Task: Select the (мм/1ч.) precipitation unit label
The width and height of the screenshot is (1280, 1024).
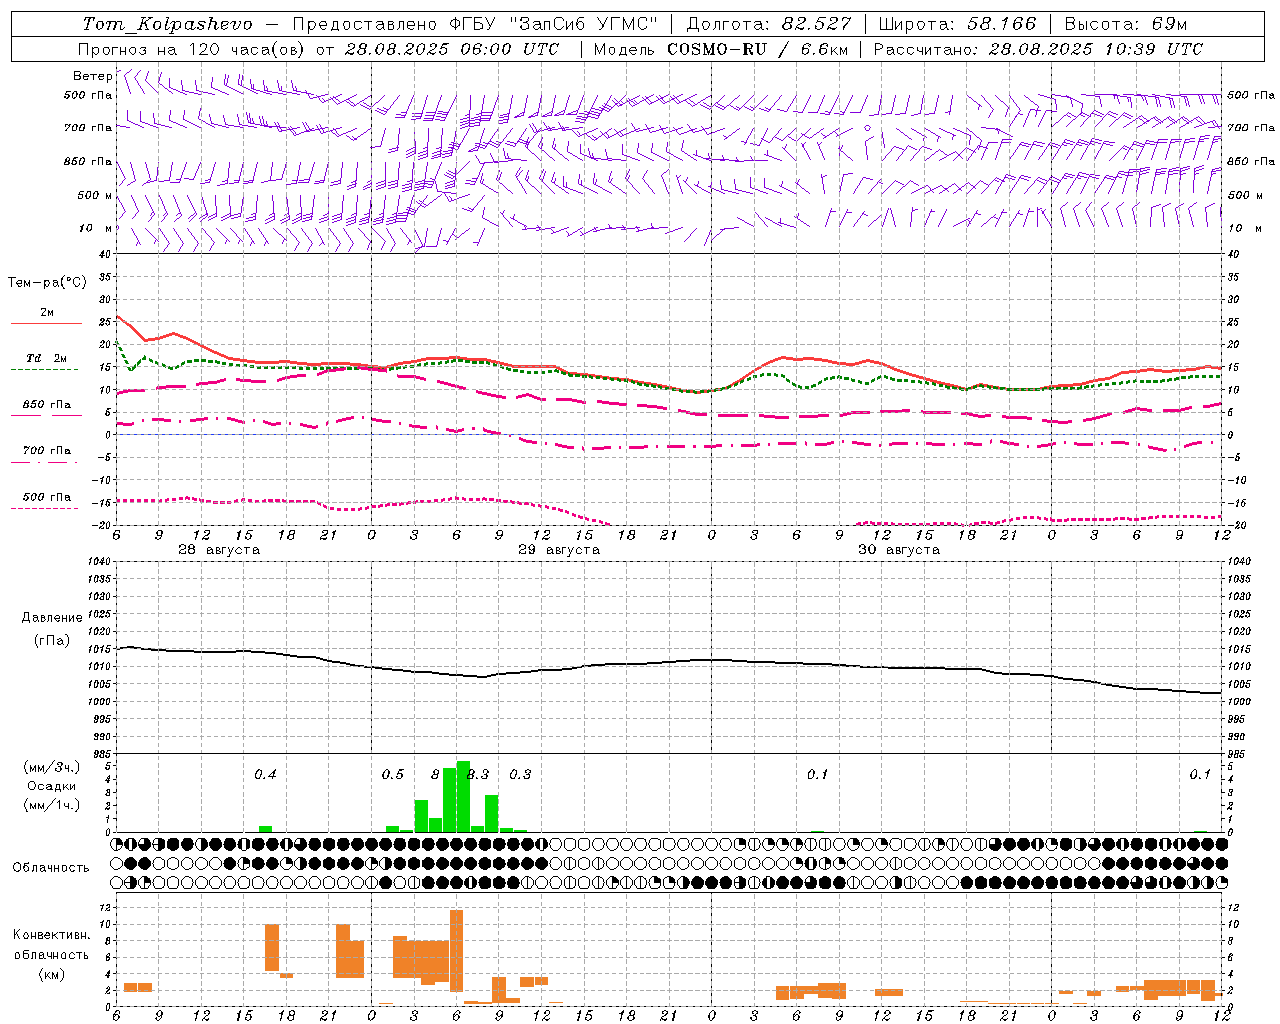Action: [x=52, y=805]
